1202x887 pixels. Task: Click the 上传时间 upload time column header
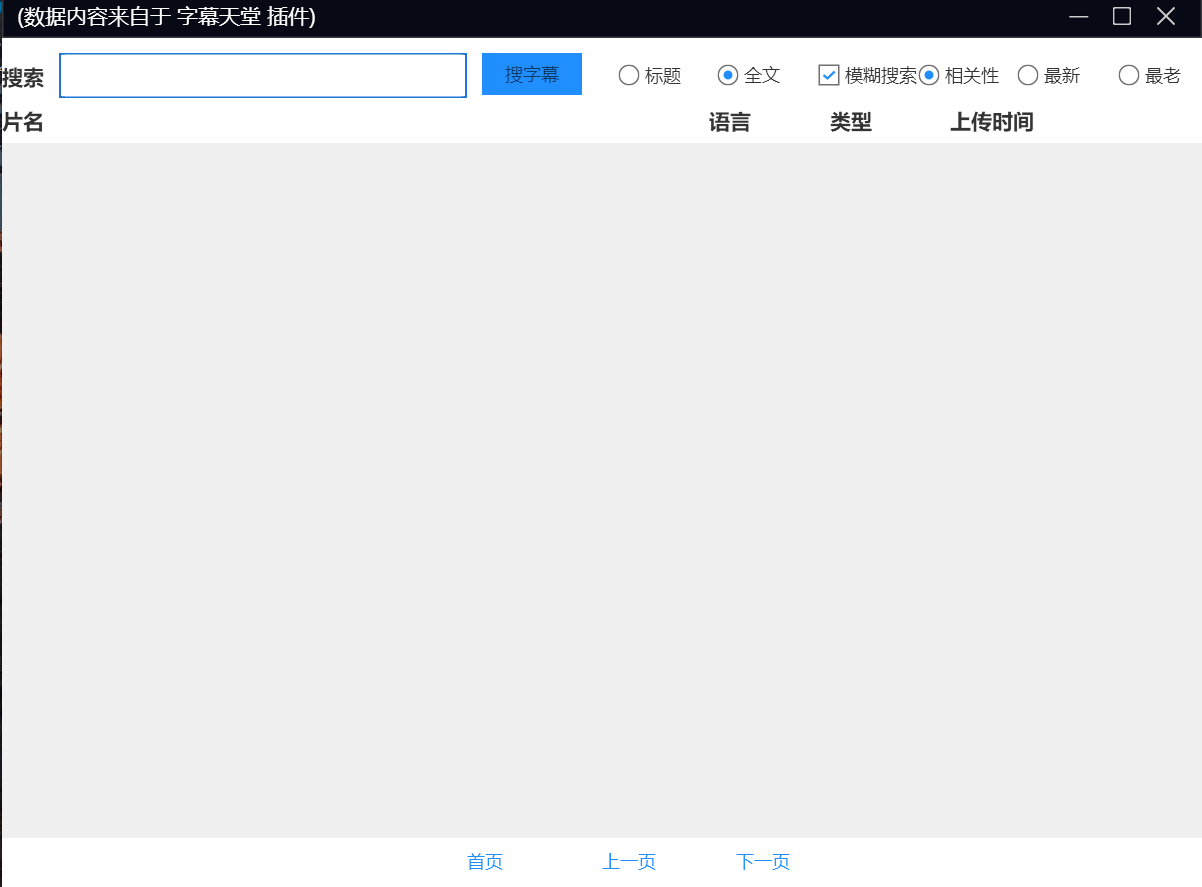click(991, 122)
